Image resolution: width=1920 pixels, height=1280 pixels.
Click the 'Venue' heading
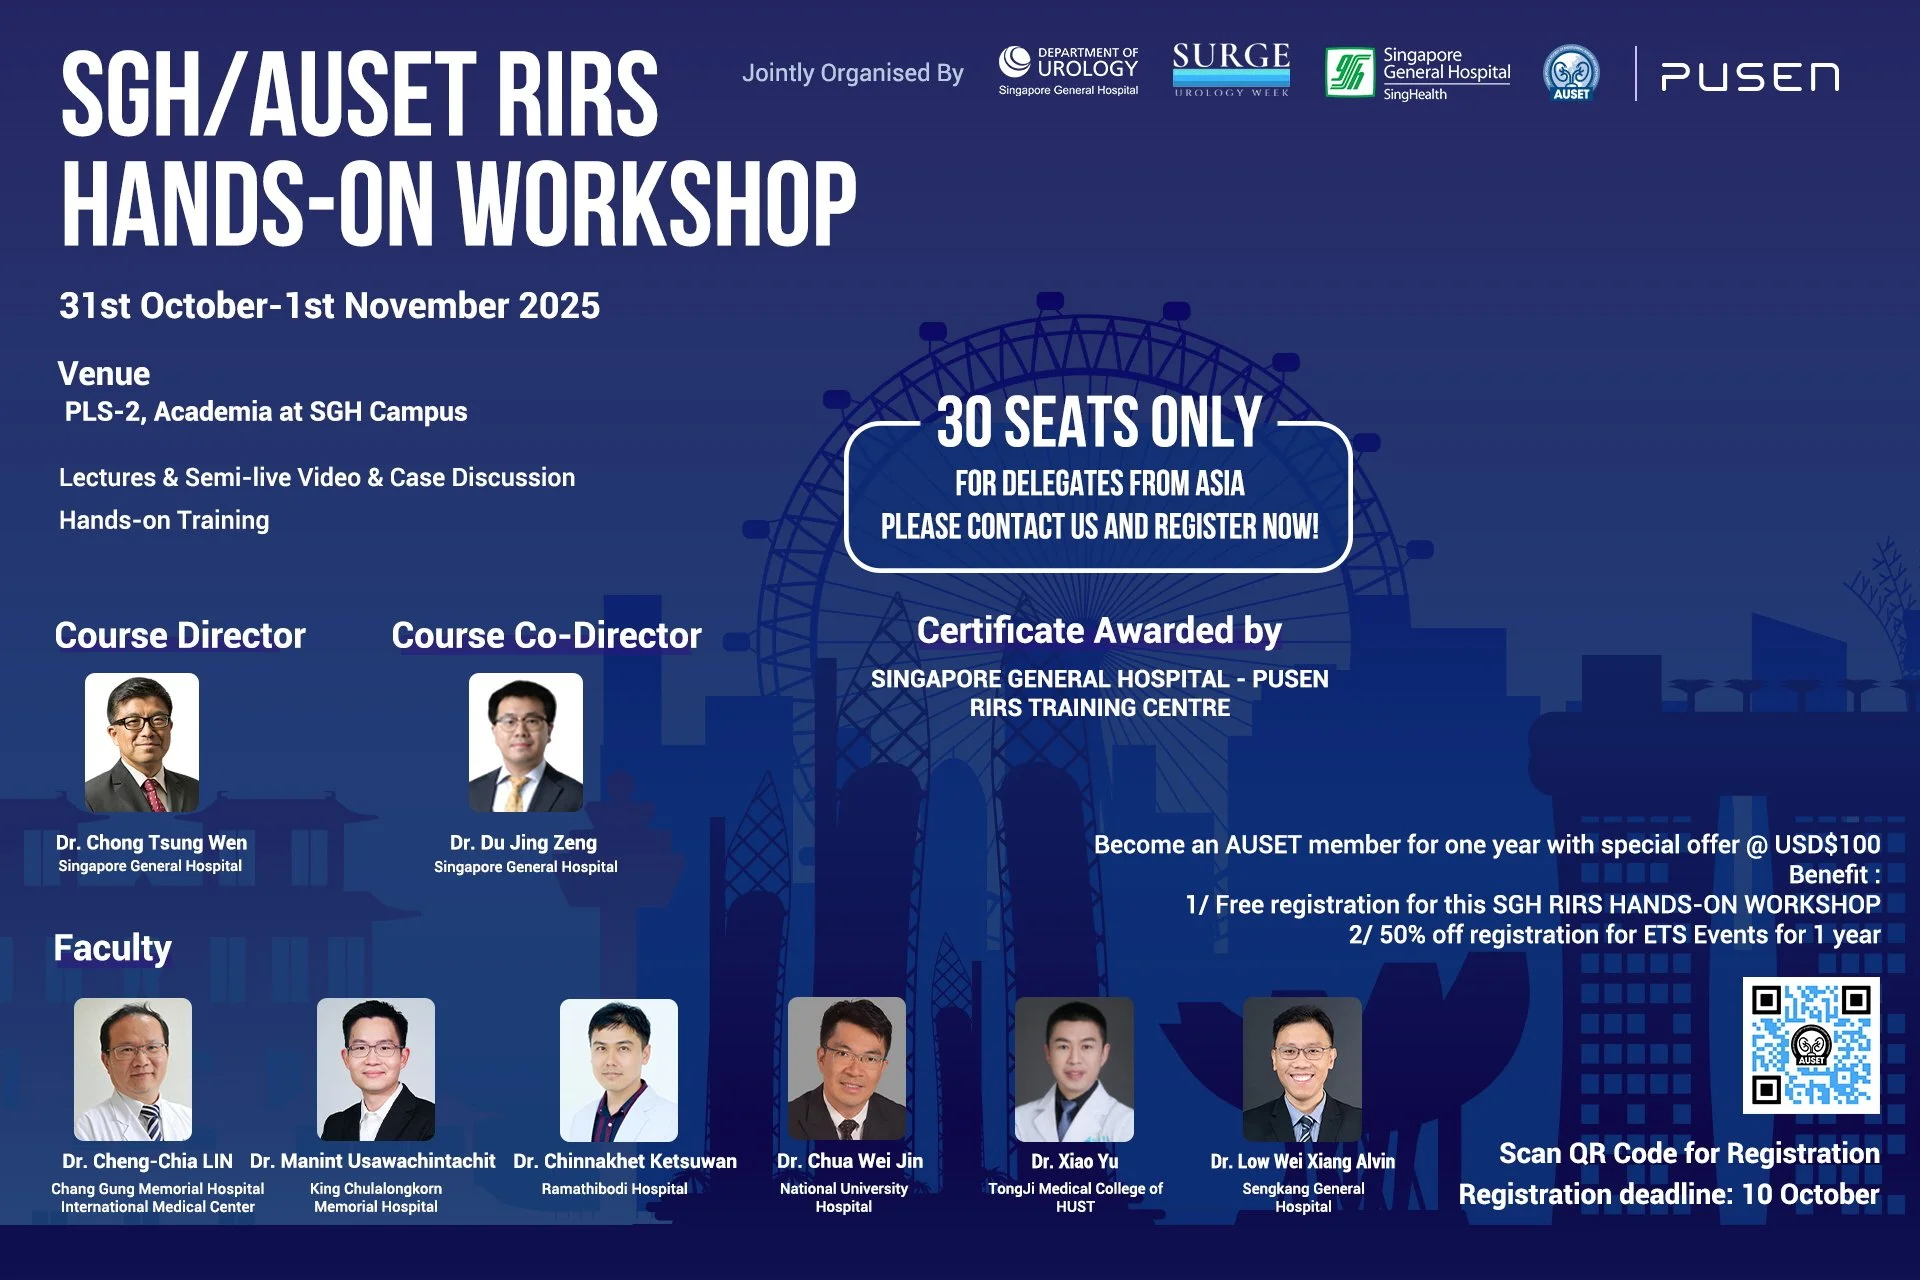click(104, 374)
